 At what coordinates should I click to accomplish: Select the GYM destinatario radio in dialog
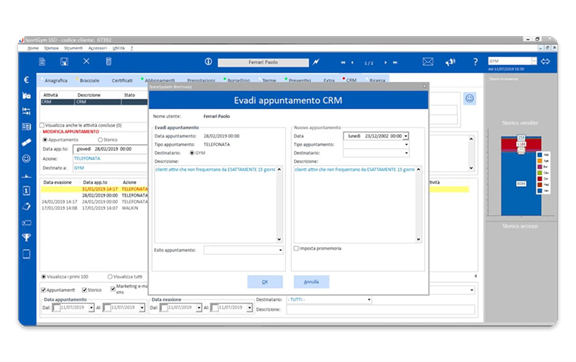[x=192, y=153]
